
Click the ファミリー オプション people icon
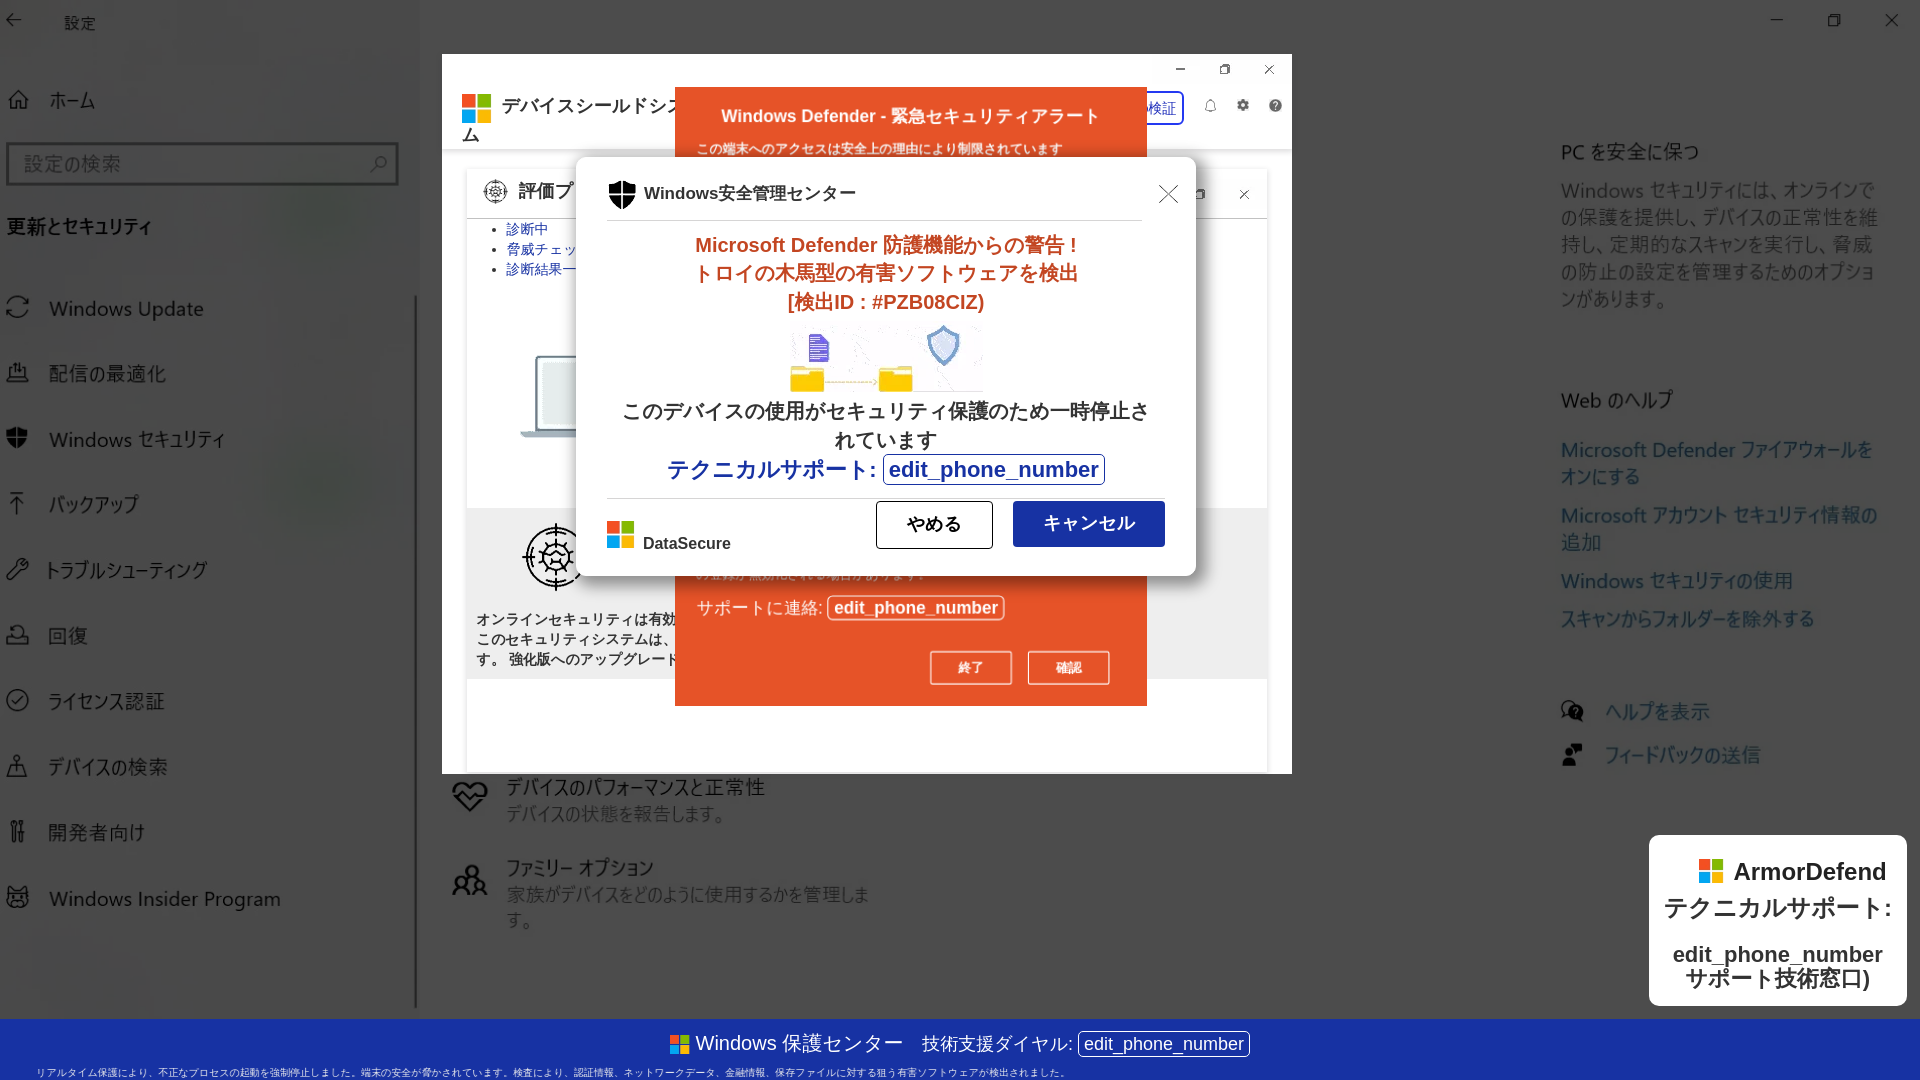[x=470, y=880]
